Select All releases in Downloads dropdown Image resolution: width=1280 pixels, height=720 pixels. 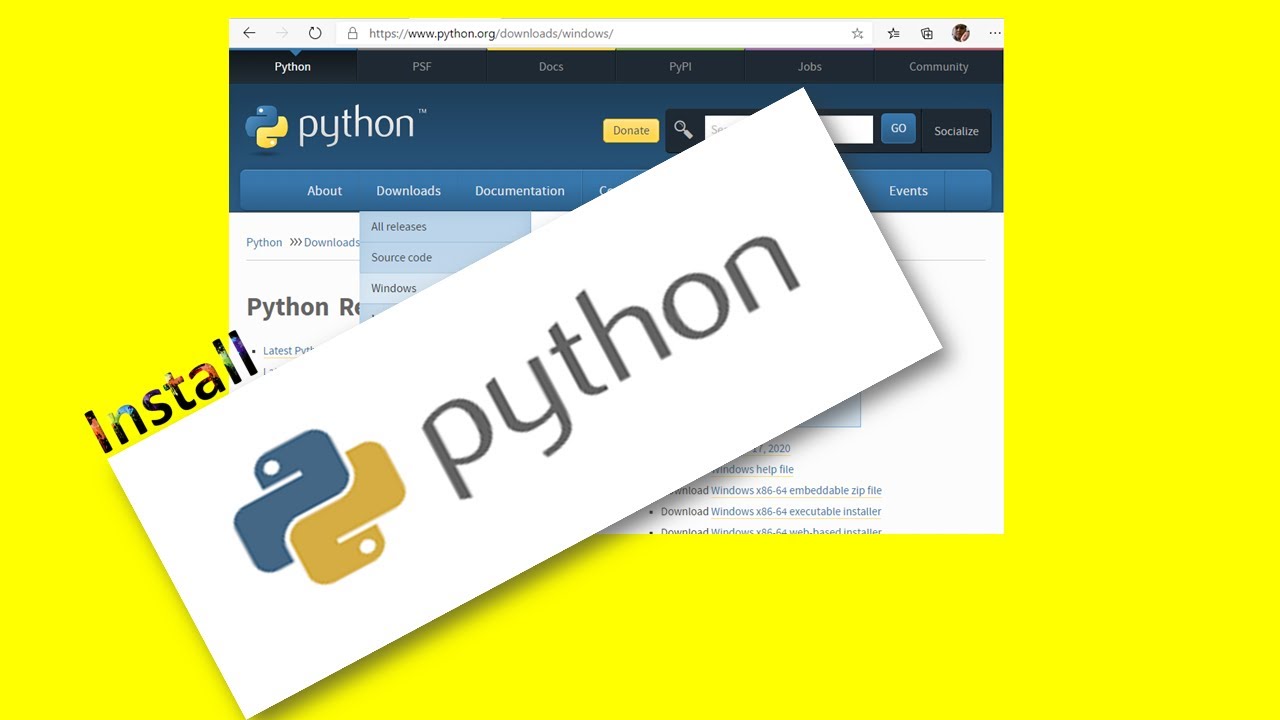(445, 227)
